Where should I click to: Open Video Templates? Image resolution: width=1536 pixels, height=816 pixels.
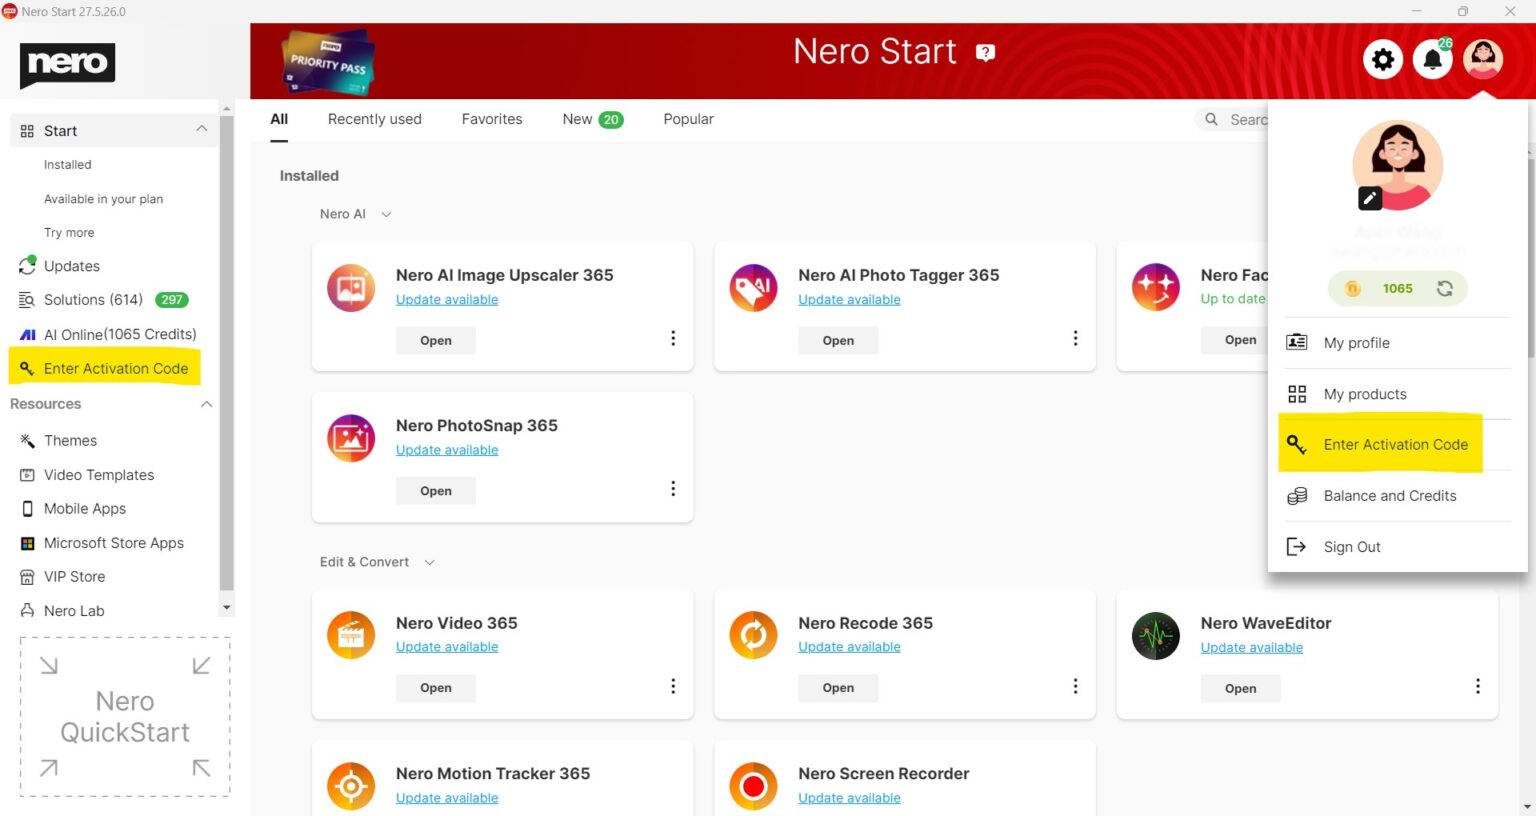tap(99, 474)
